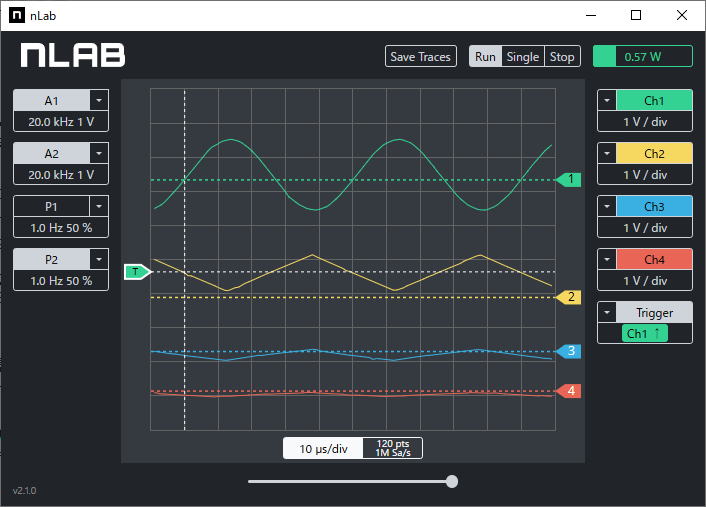Click the horizontal timebase slider handle
Screen dimensions: 706x507
[x=452, y=481]
